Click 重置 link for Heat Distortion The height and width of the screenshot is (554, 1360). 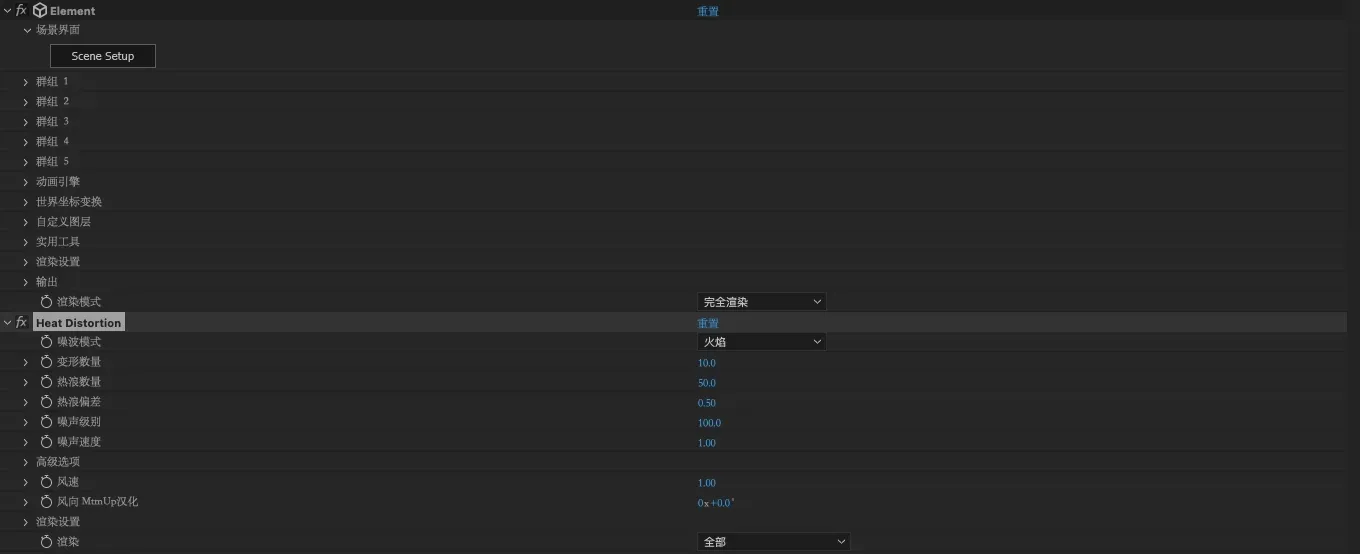(x=708, y=323)
